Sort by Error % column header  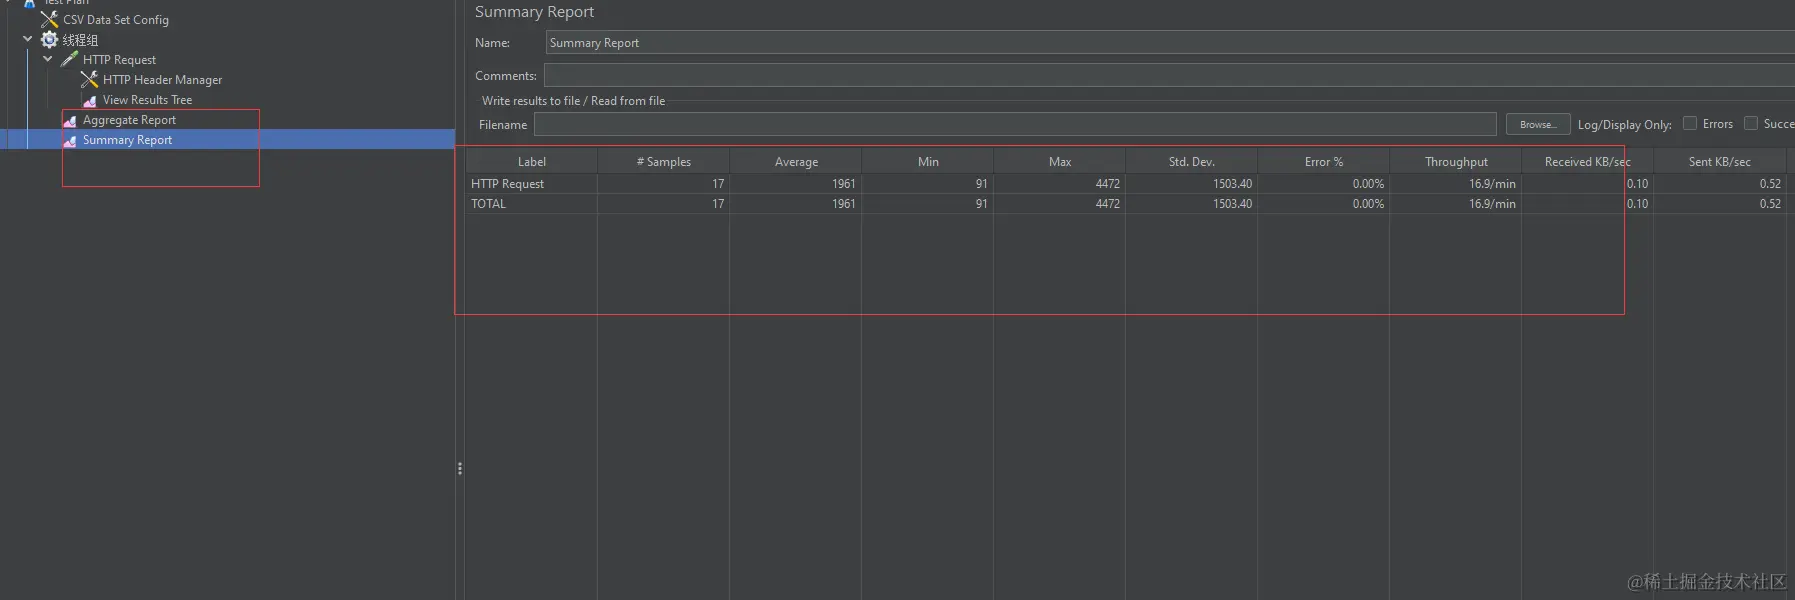click(x=1324, y=161)
